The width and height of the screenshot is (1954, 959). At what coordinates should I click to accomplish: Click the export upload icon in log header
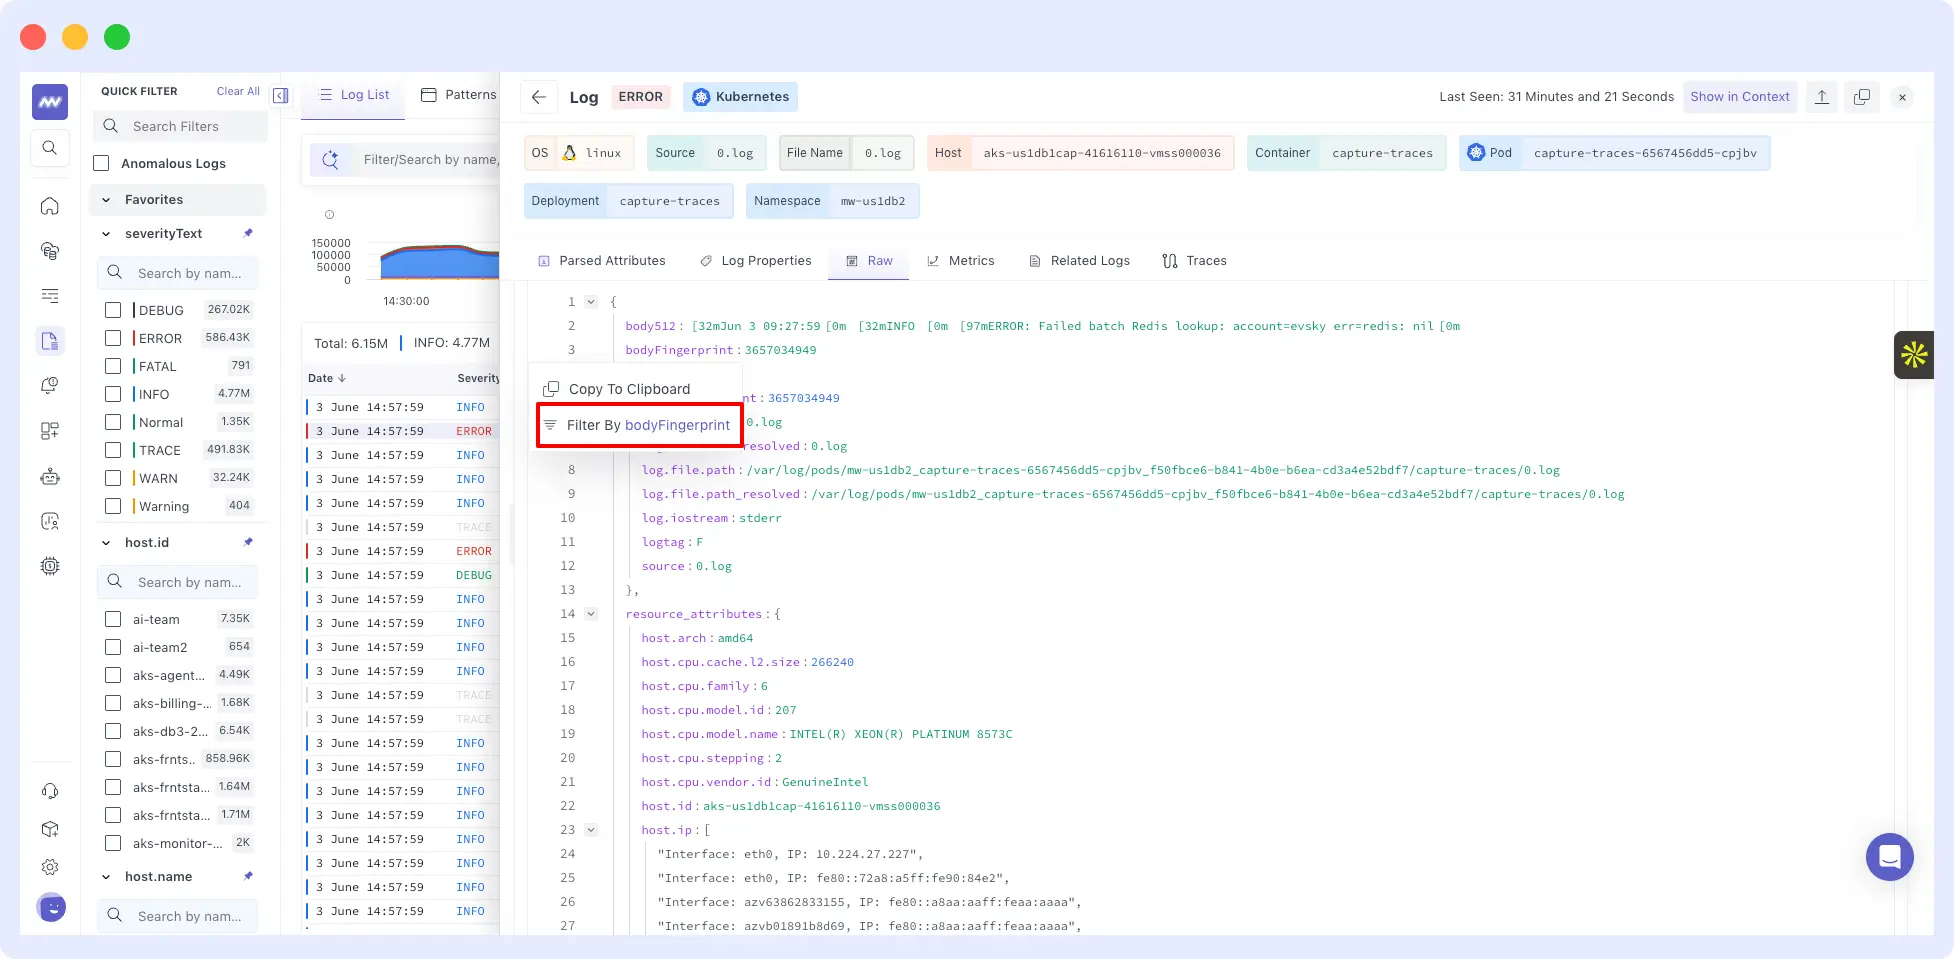pos(1822,97)
